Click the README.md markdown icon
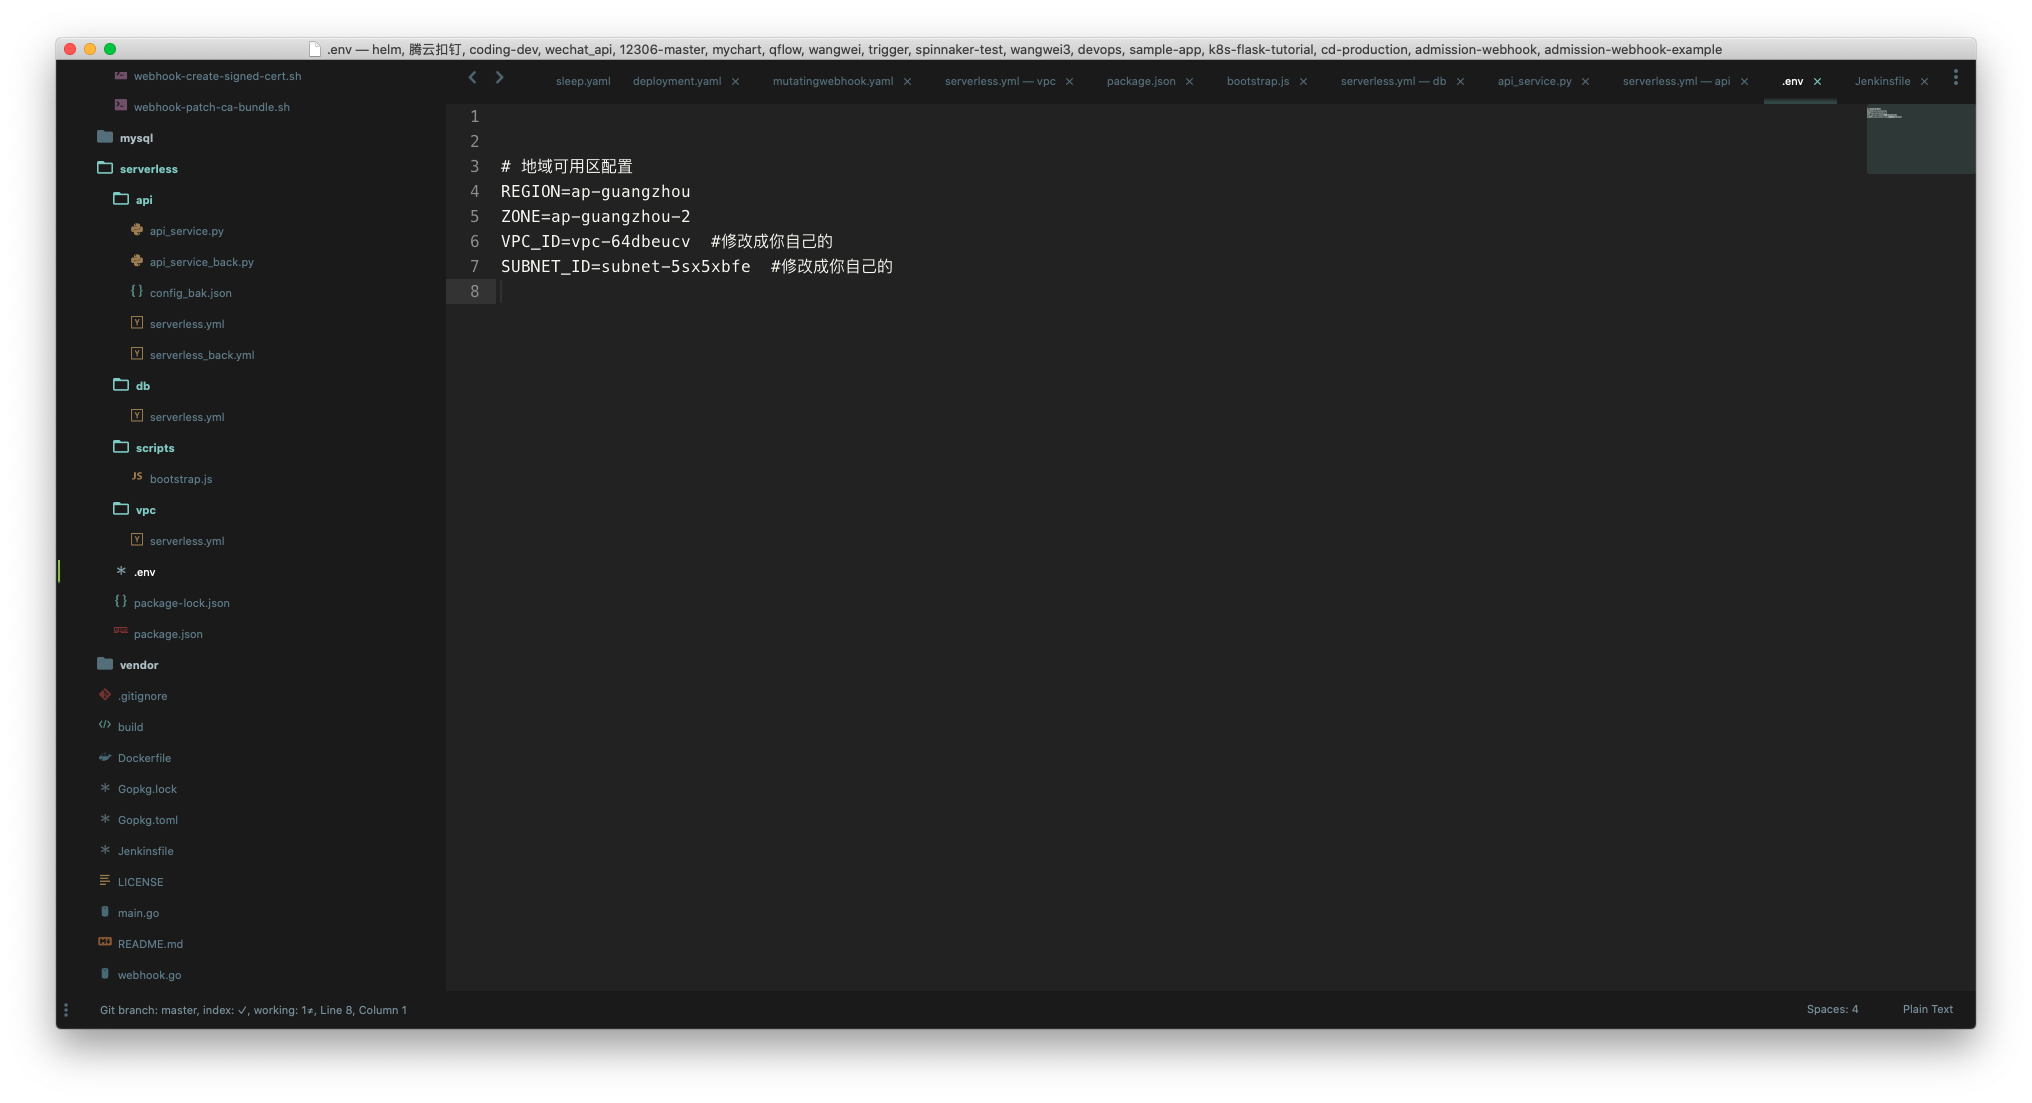Screen dimensions: 2032x1103 [x=105, y=942]
